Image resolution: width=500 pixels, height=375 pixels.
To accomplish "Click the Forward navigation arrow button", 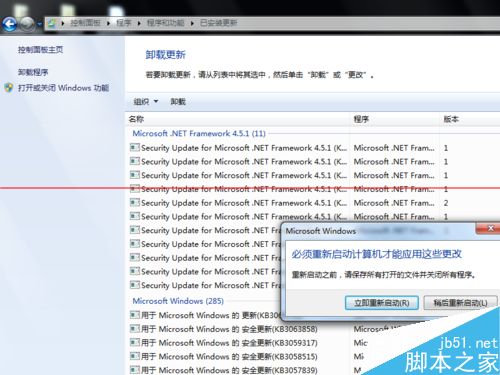I will coord(27,24).
